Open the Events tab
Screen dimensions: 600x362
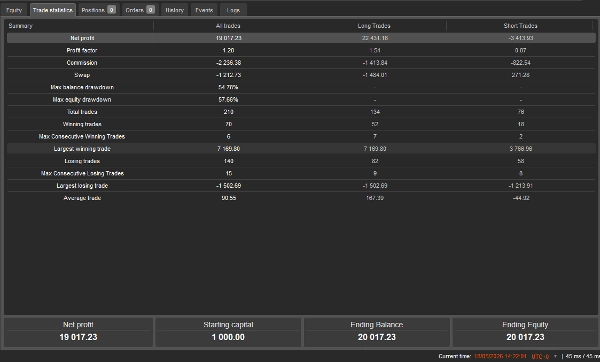[204, 10]
